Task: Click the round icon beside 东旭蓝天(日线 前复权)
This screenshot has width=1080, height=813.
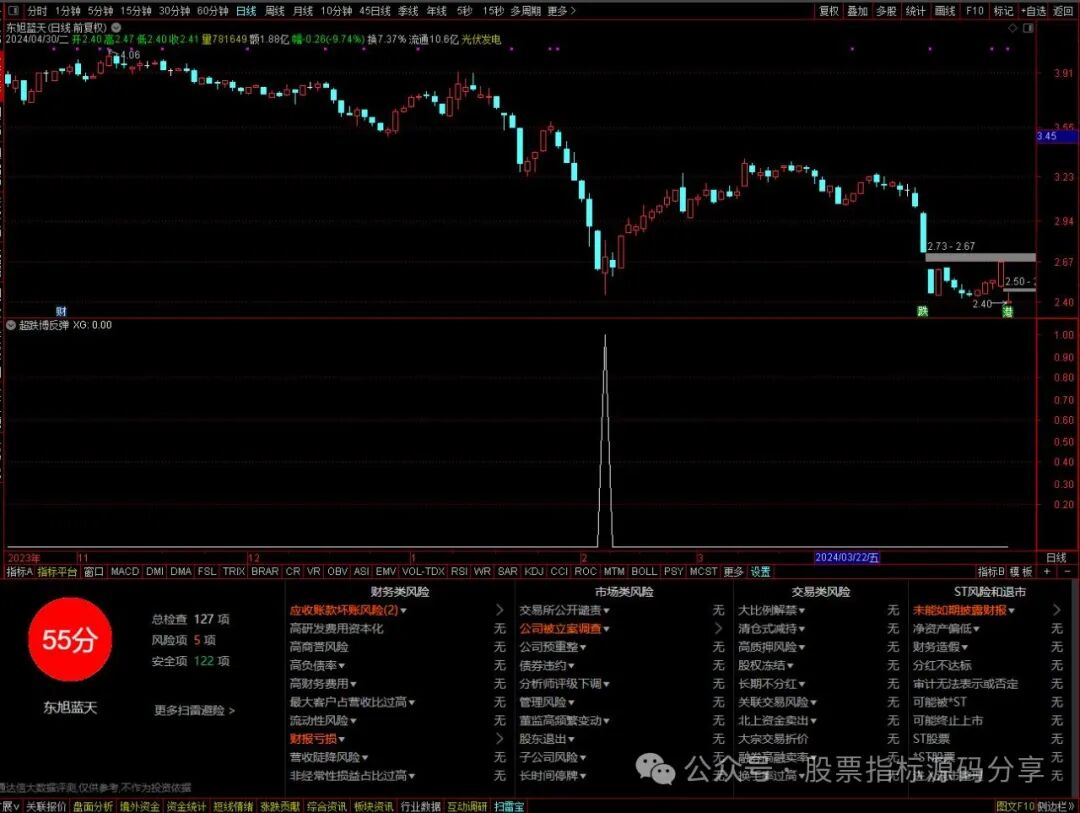Action: point(116,28)
